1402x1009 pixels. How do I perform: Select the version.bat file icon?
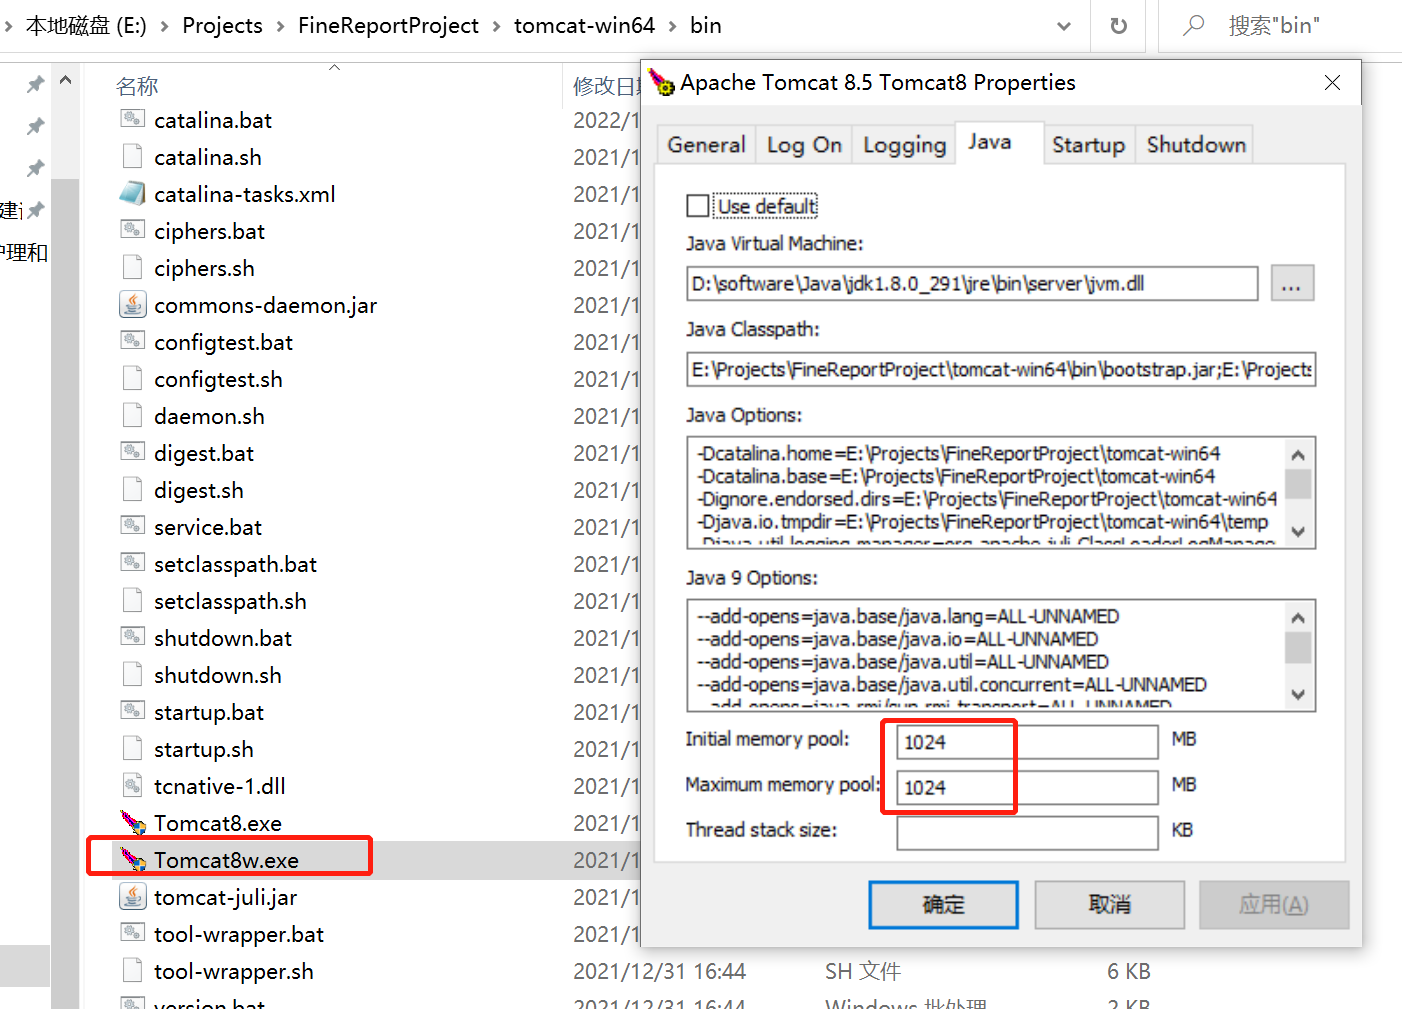(x=133, y=1002)
